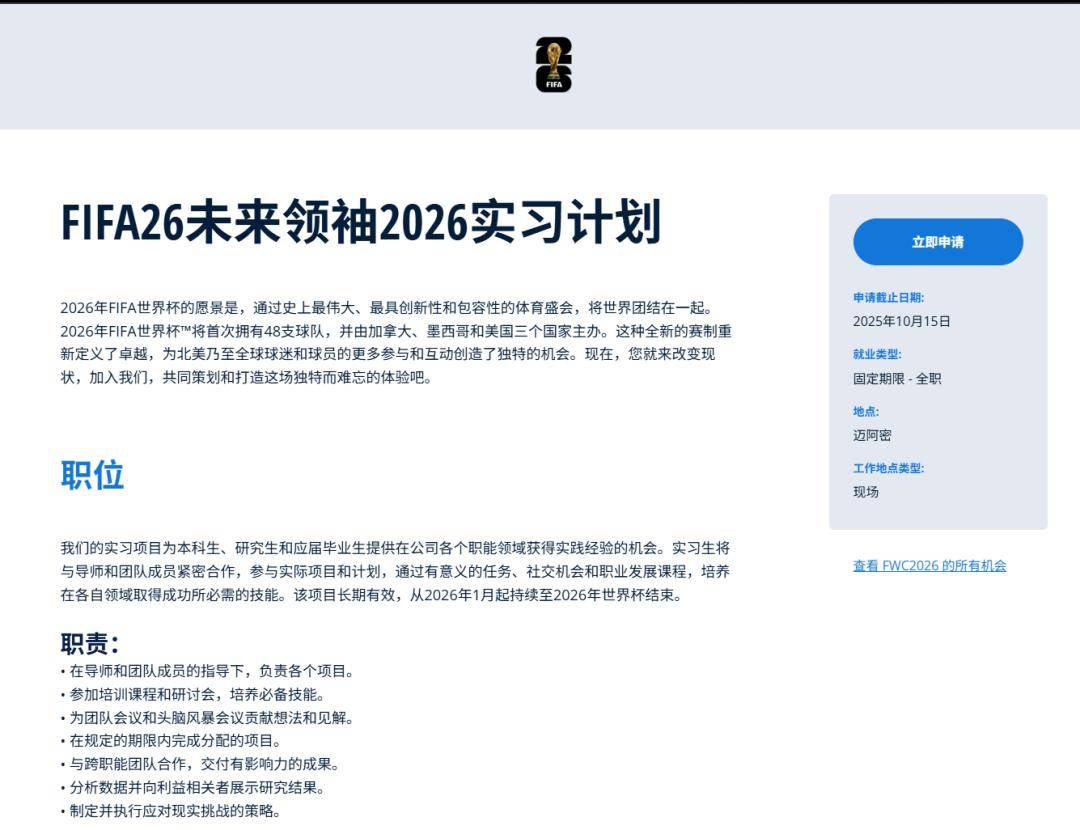Open 查看 FWC2026 的所有机会 link
The height and width of the screenshot is (830, 1080).
[x=929, y=565]
